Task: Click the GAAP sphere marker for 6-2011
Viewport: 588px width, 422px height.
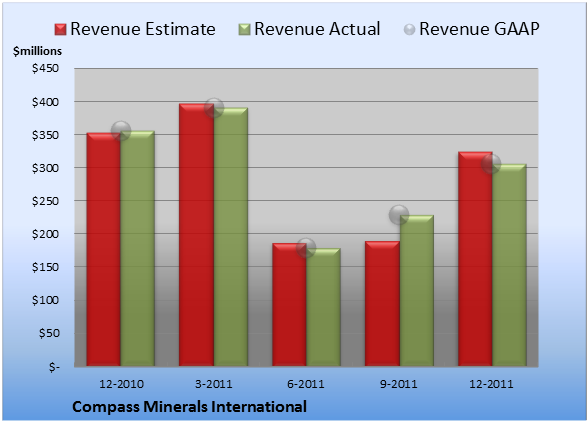Action: [306, 248]
